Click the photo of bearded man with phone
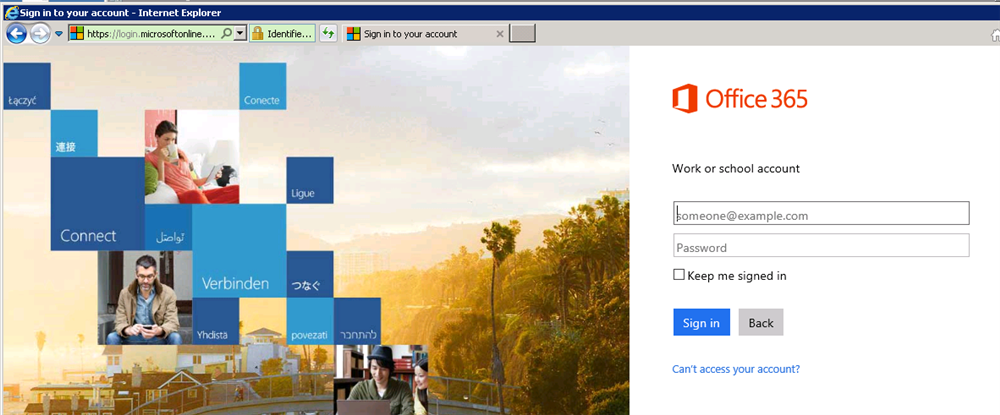Screen dimensions: 1000x415 (x=145, y=298)
